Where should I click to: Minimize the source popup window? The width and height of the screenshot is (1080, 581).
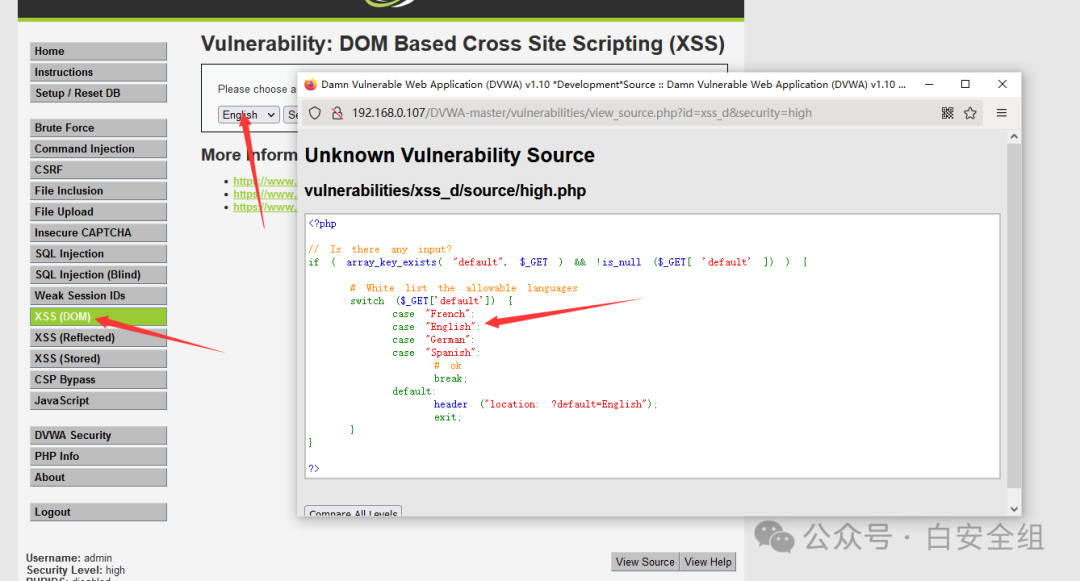[928, 84]
